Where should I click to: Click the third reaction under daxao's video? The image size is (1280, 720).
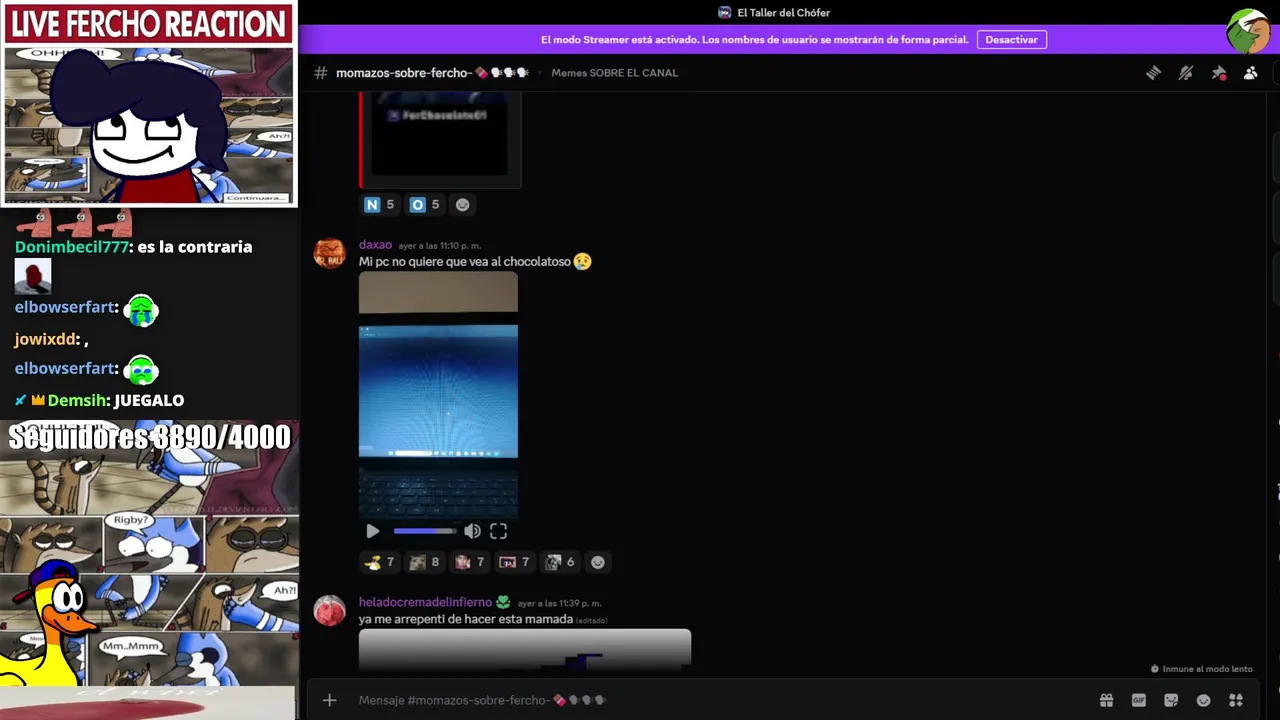pos(470,562)
